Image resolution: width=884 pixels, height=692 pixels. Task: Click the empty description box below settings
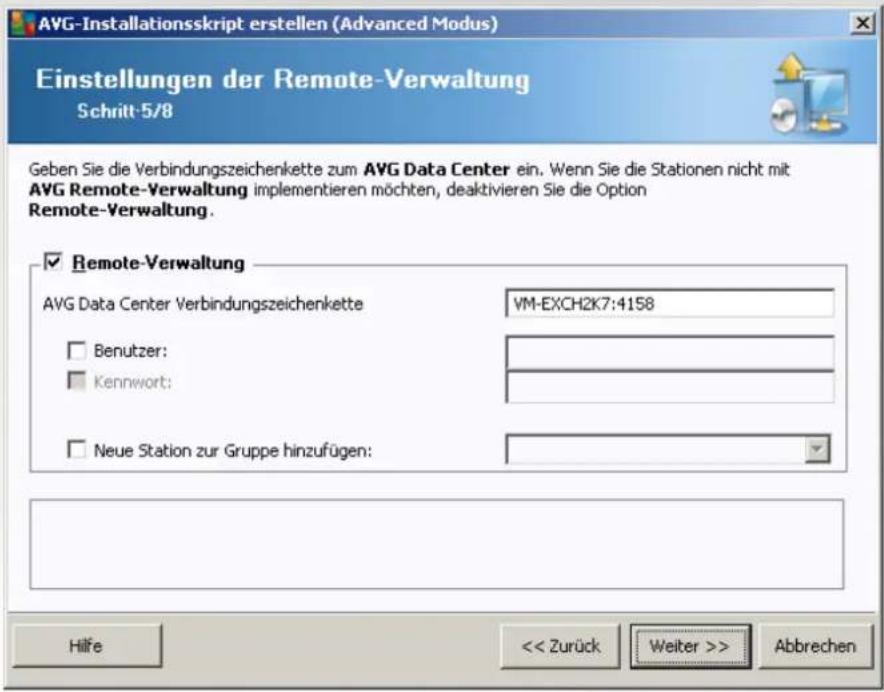437,544
